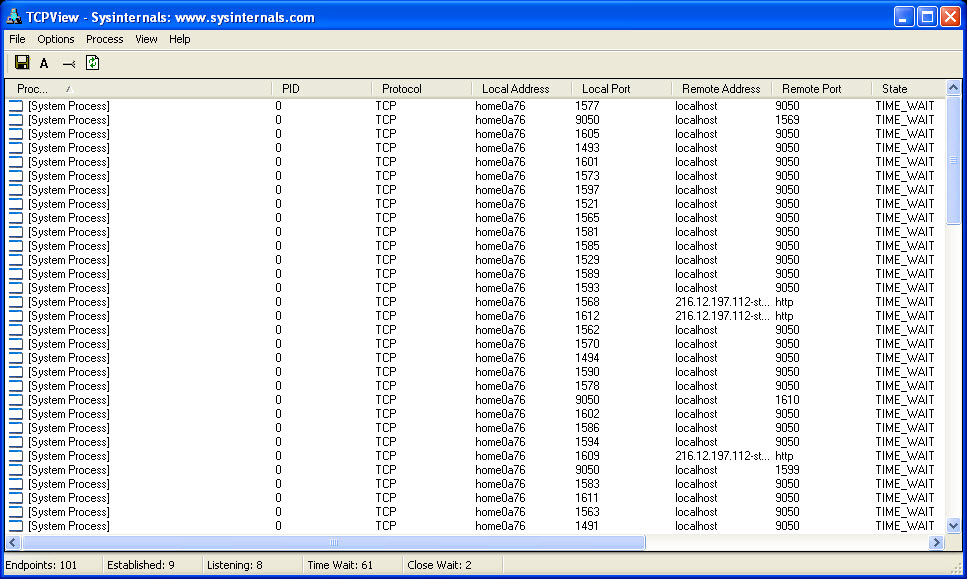Click the horizontal scrollbar right arrow
Screen dimensions: 967x579
(x=937, y=543)
